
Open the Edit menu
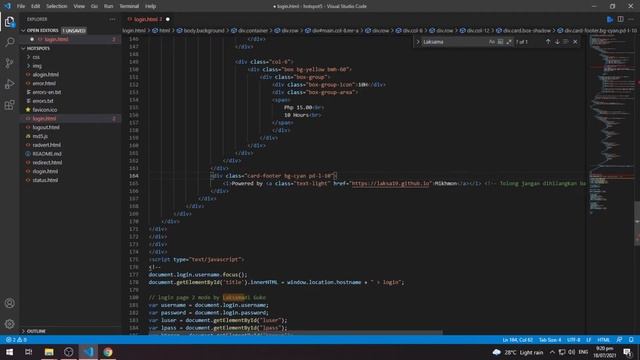pos(36,6)
